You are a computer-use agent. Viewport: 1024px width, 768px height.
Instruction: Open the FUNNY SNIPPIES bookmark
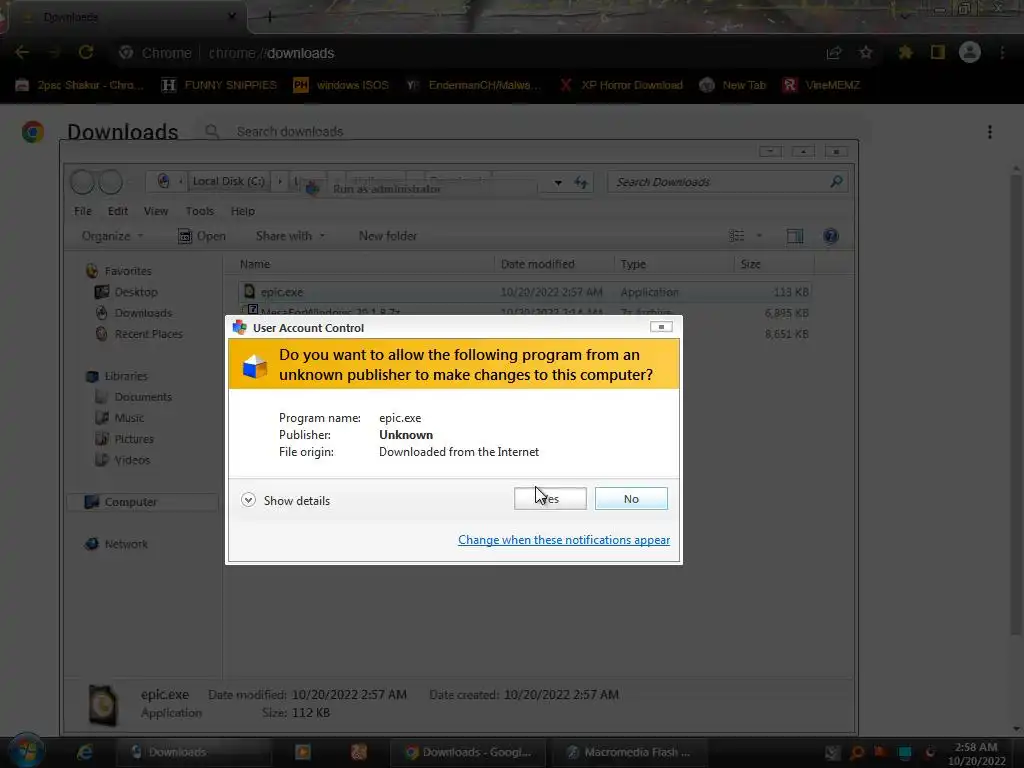[x=219, y=85]
